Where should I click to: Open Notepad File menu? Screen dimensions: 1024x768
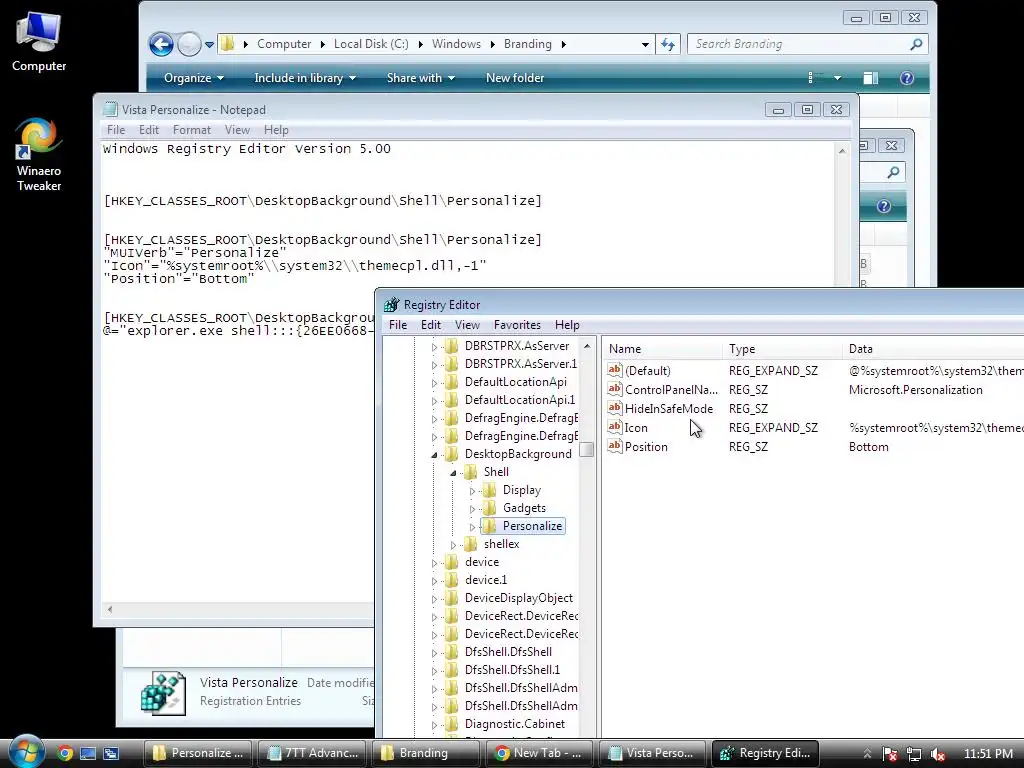point(116,130)
